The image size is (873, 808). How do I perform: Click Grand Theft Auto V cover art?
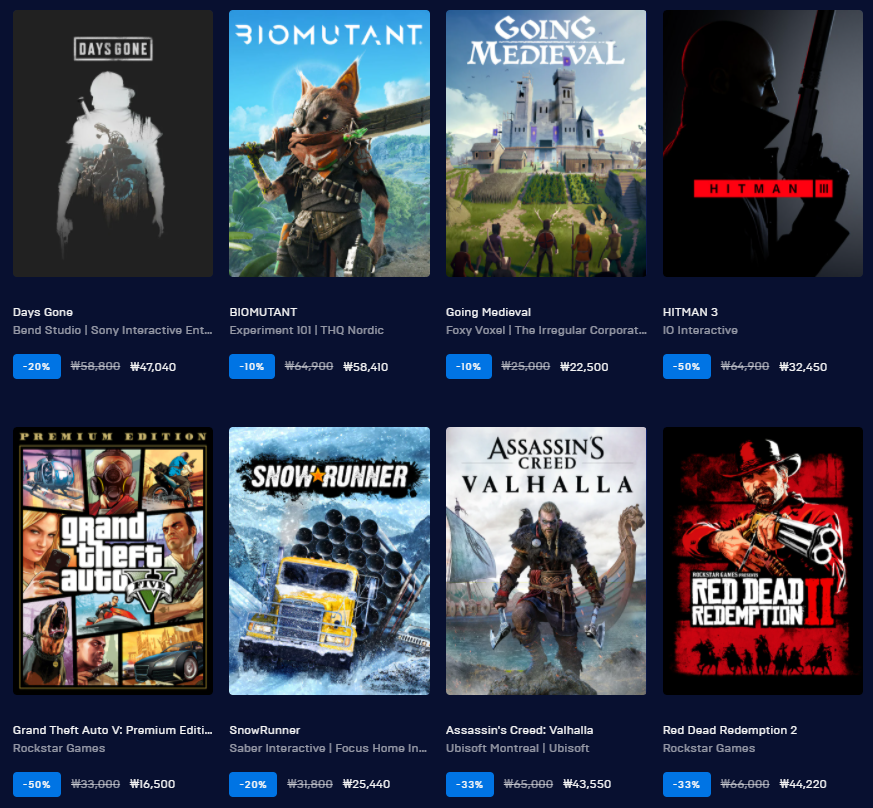(112, 560)
